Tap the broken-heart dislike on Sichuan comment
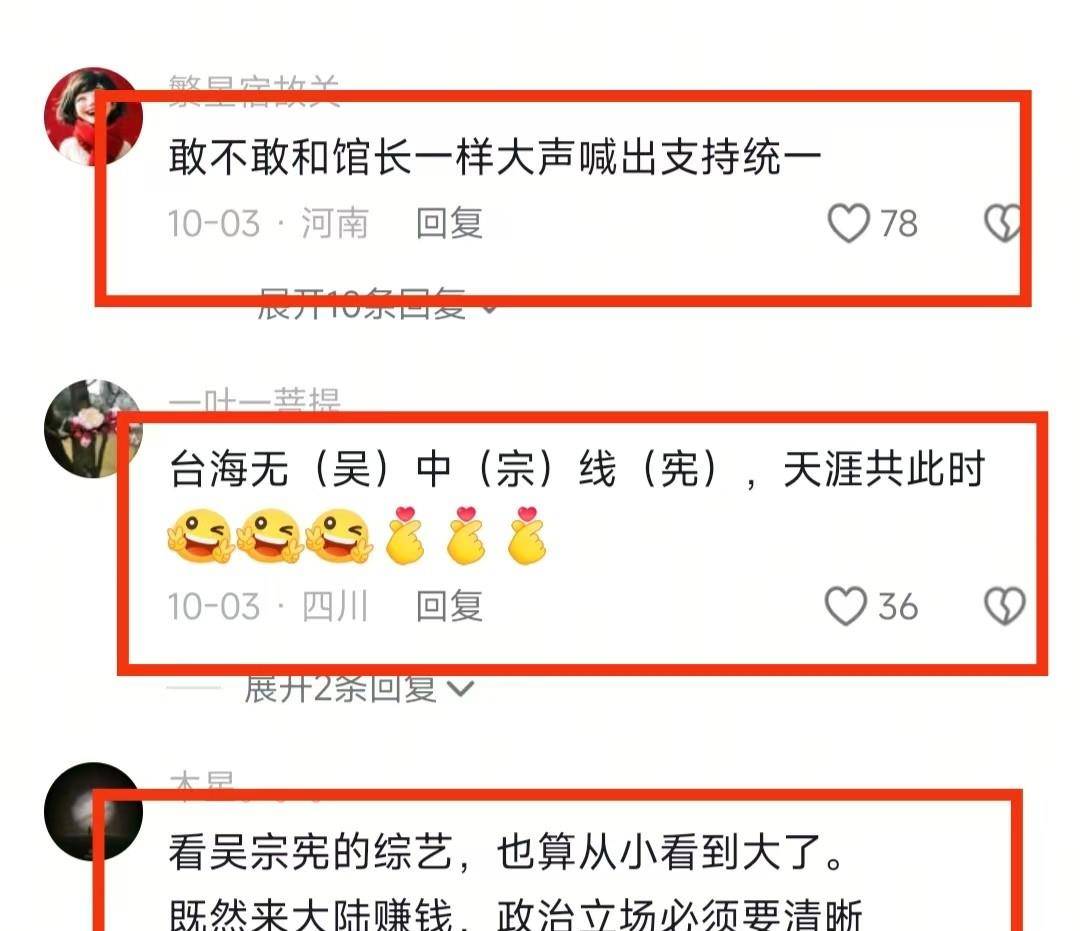1080x931 pixels. 1005,606
